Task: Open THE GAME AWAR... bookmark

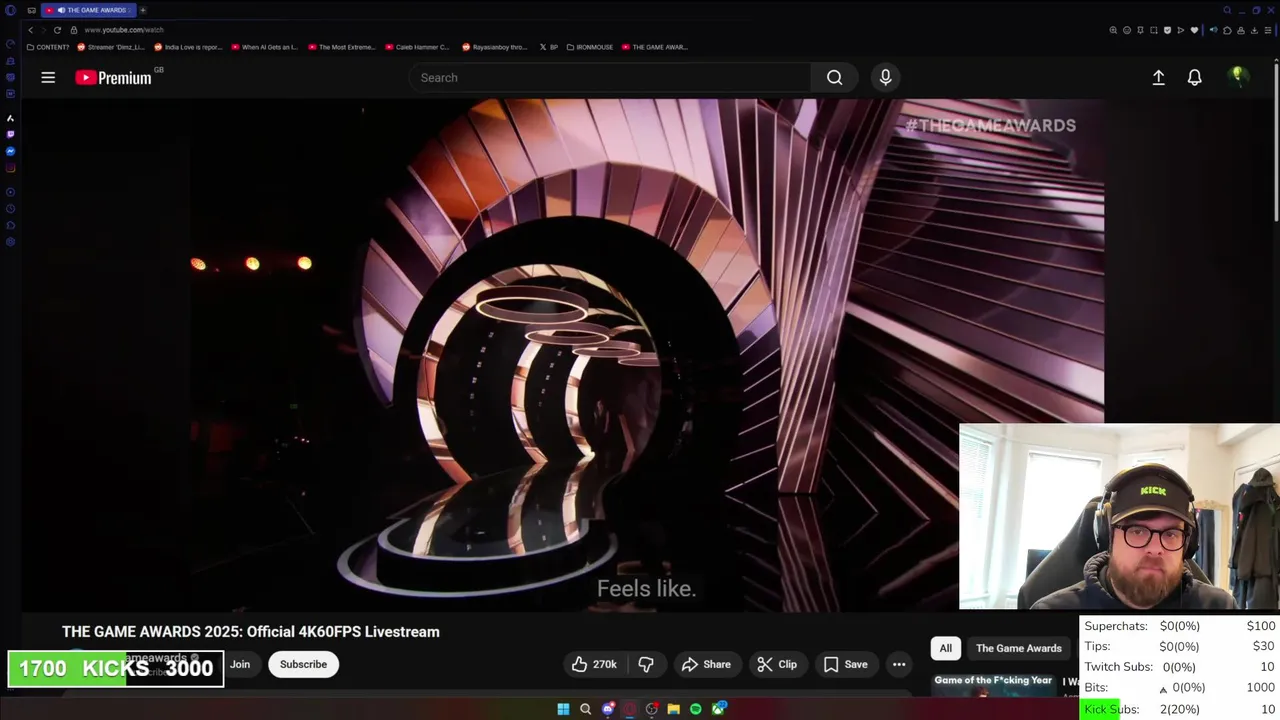Action: [x=655, y=47]
